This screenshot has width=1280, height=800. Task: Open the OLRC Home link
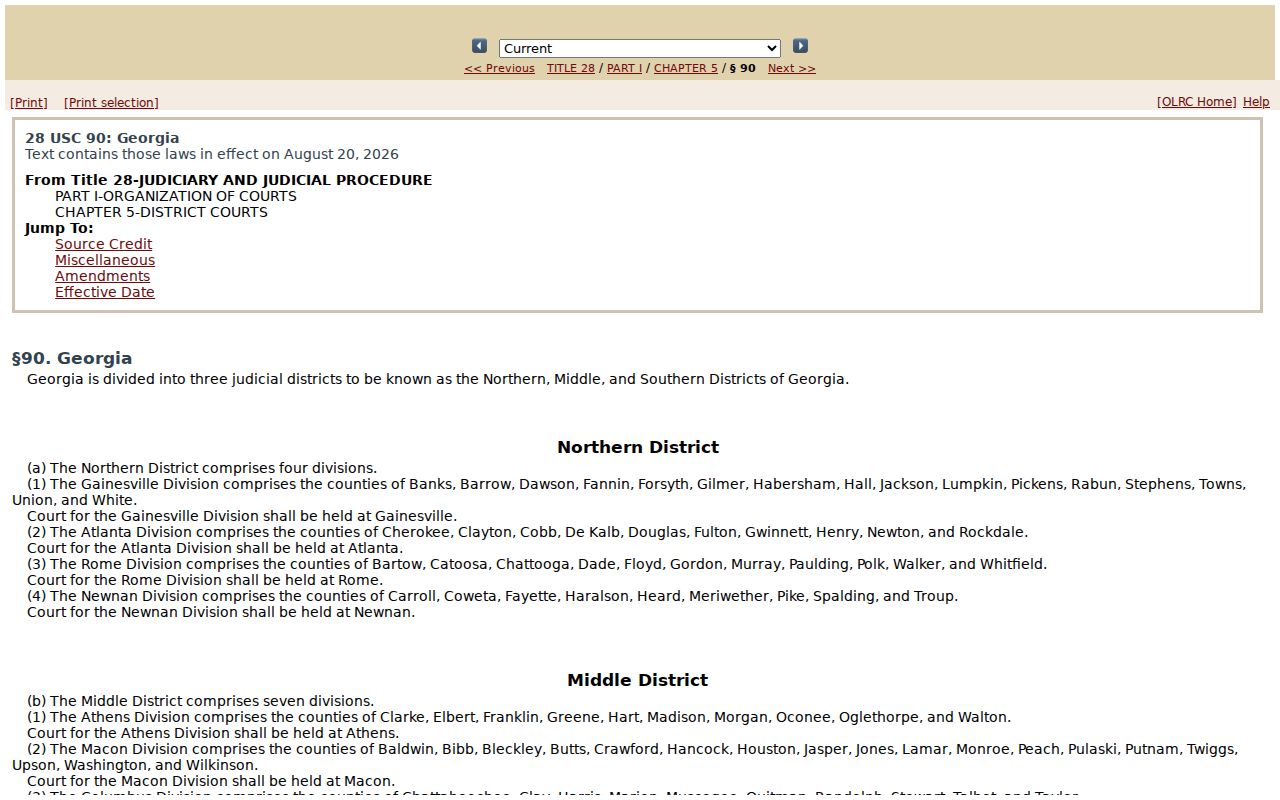tap(1196, 102)
